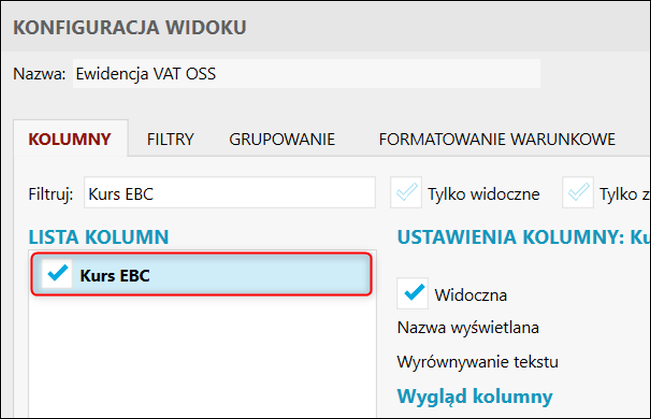Select the Kurs EBC row in column list
The height and width of the screenshot is (419, 651).
point(201,274)
